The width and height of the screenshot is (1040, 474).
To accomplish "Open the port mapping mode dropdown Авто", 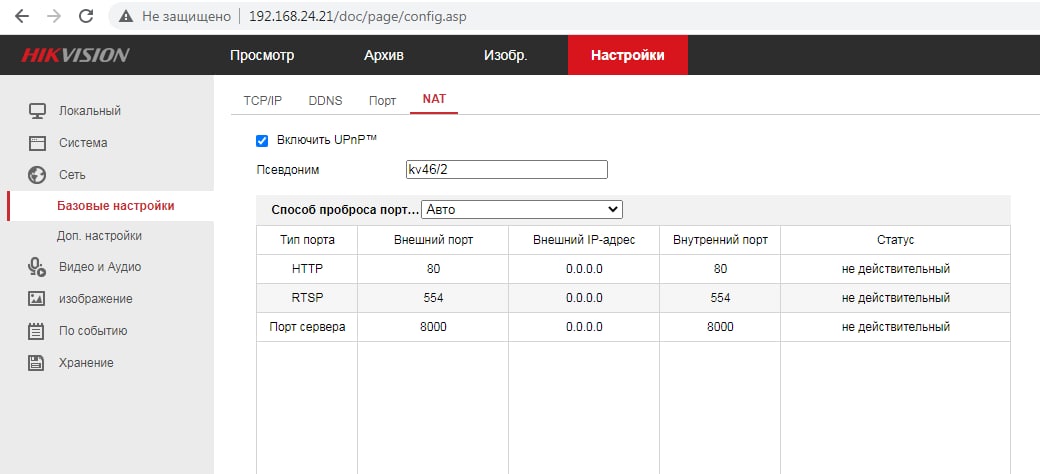I will click(x=522, y=209).
